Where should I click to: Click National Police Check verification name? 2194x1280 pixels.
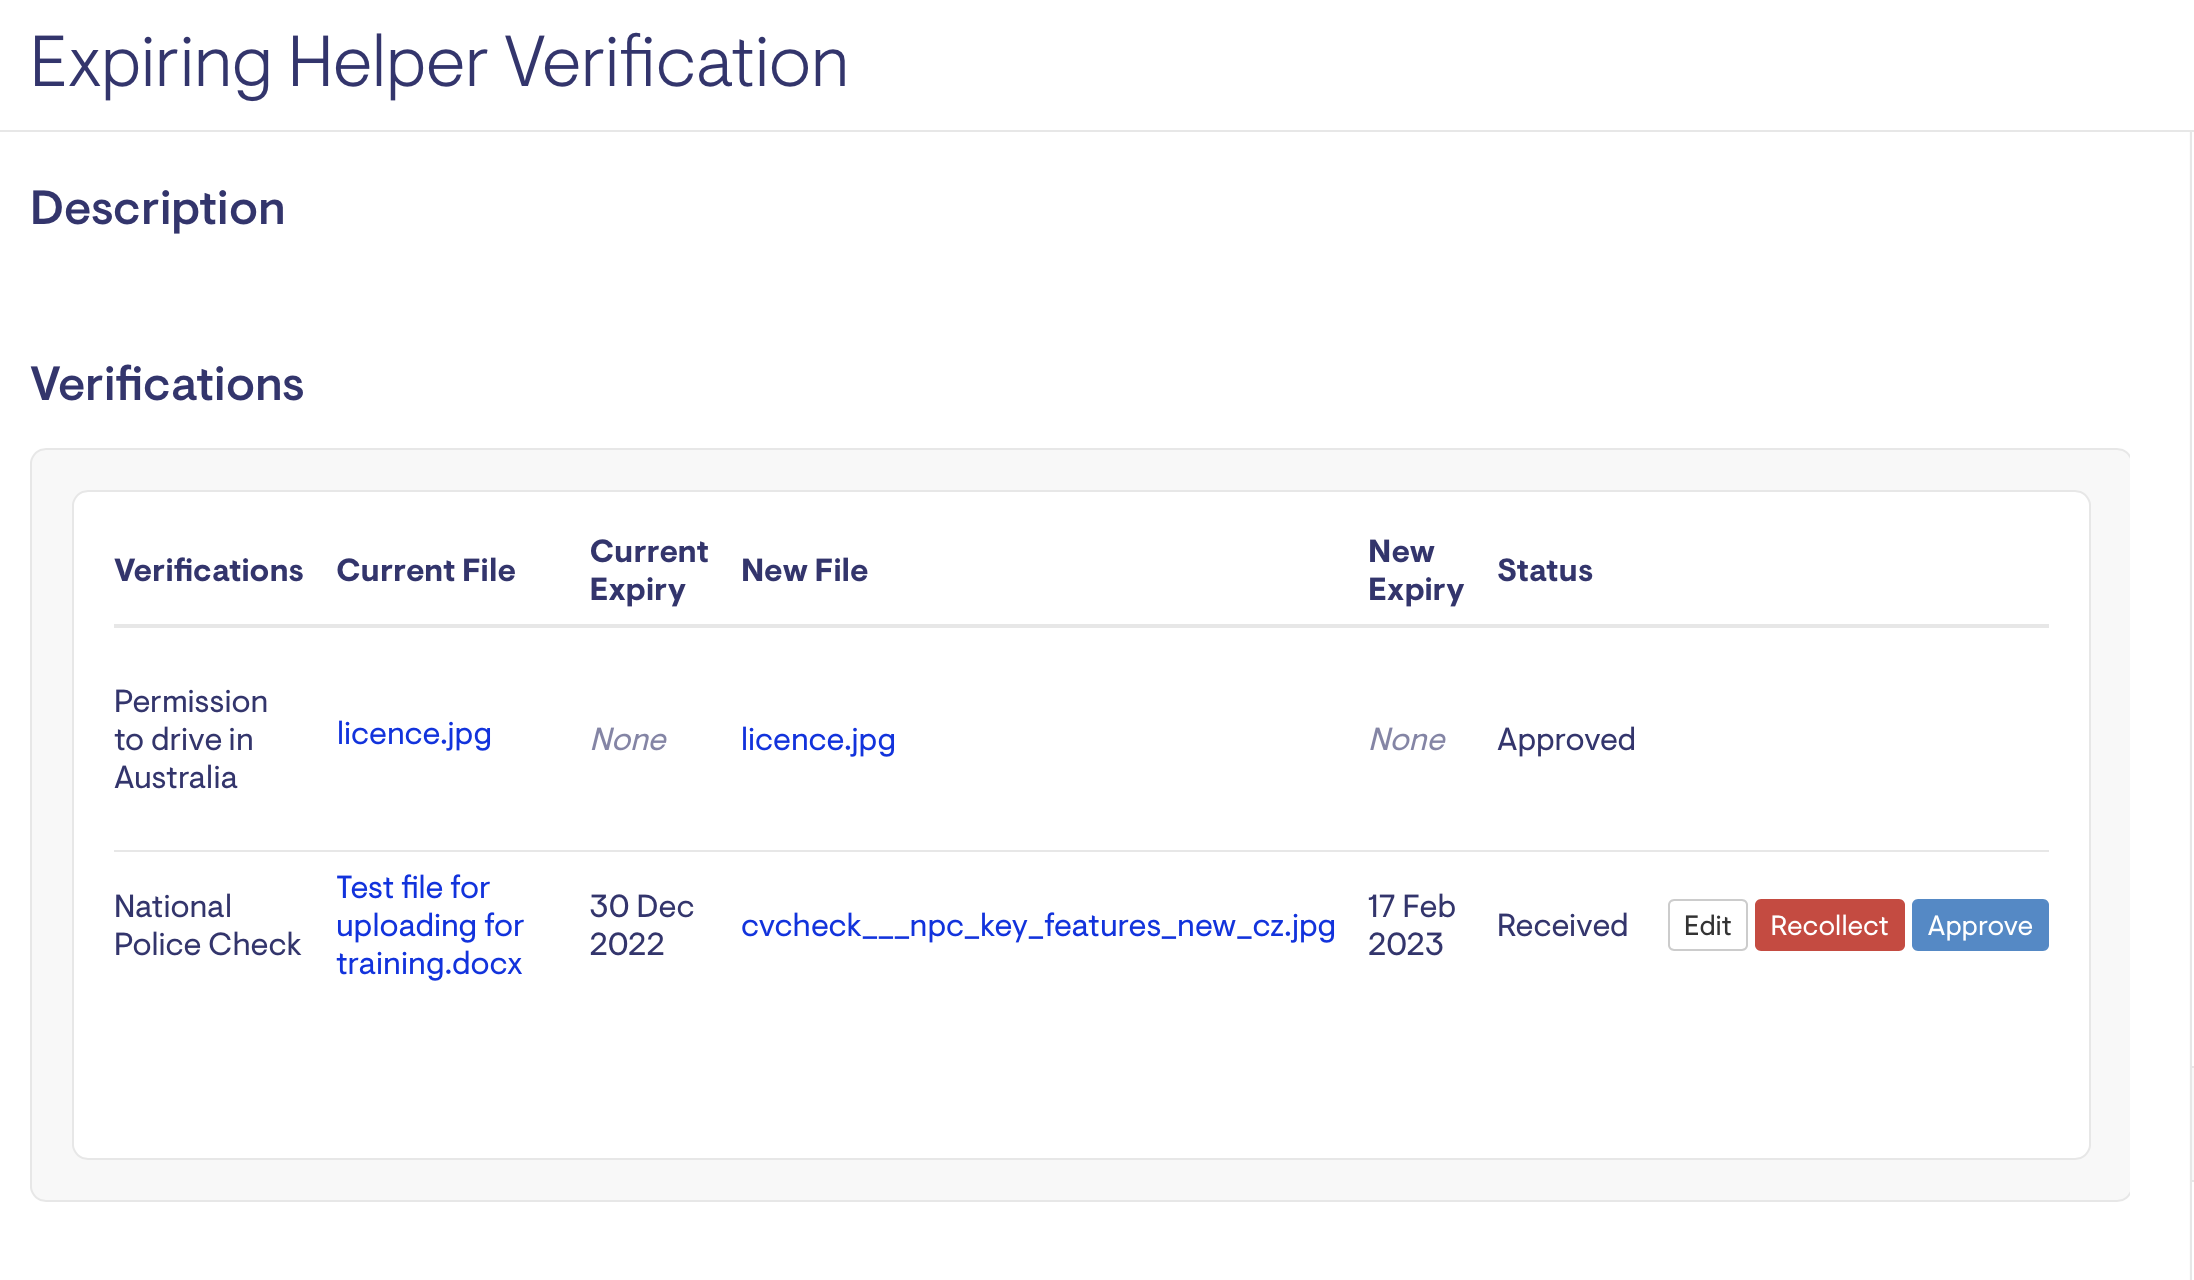[207, 925]
